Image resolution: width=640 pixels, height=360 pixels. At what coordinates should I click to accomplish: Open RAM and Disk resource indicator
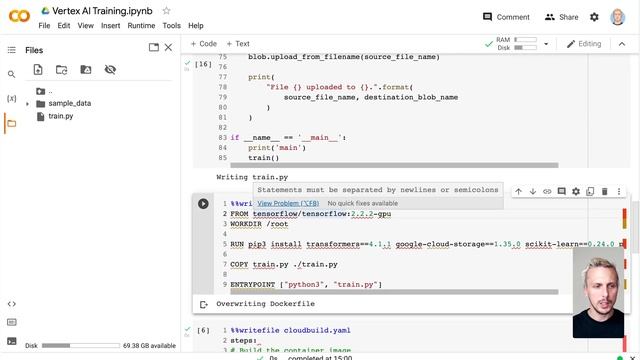coord(517,44)
